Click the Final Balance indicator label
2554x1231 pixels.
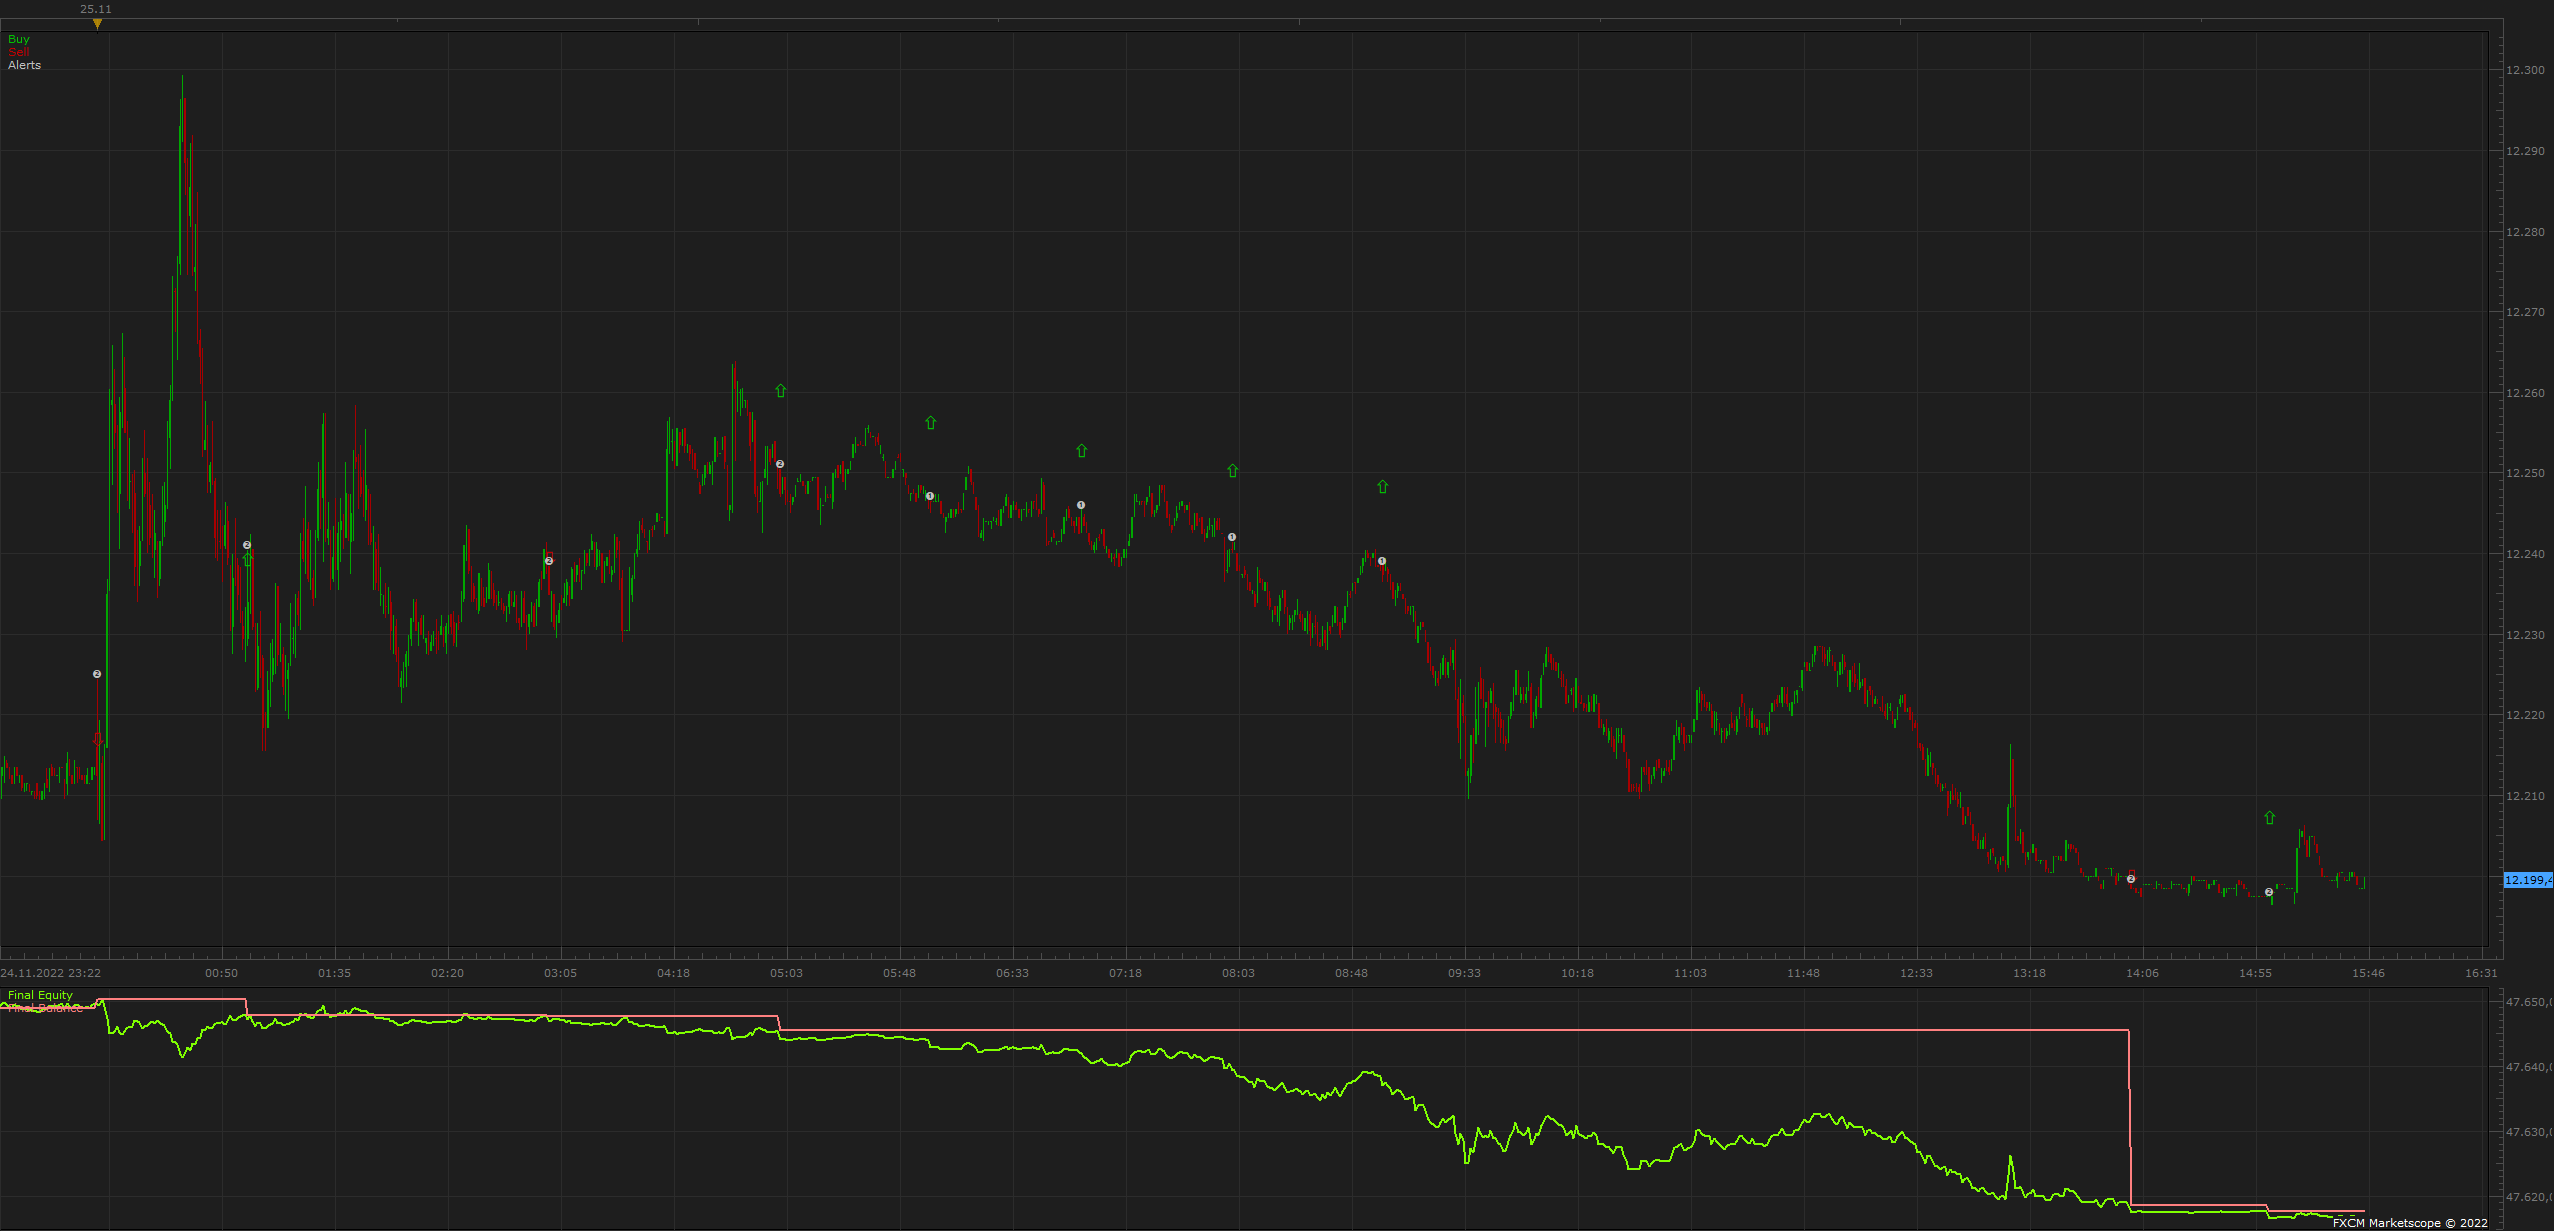(x=45, y=1008)
